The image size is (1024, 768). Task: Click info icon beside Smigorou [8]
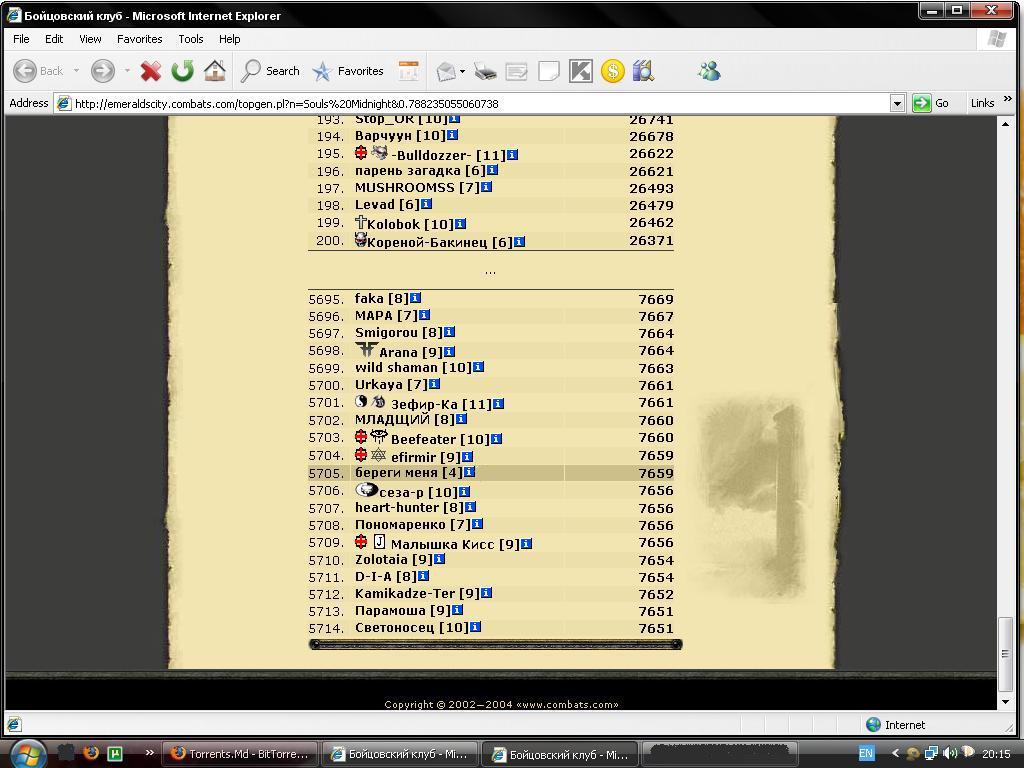449,332
